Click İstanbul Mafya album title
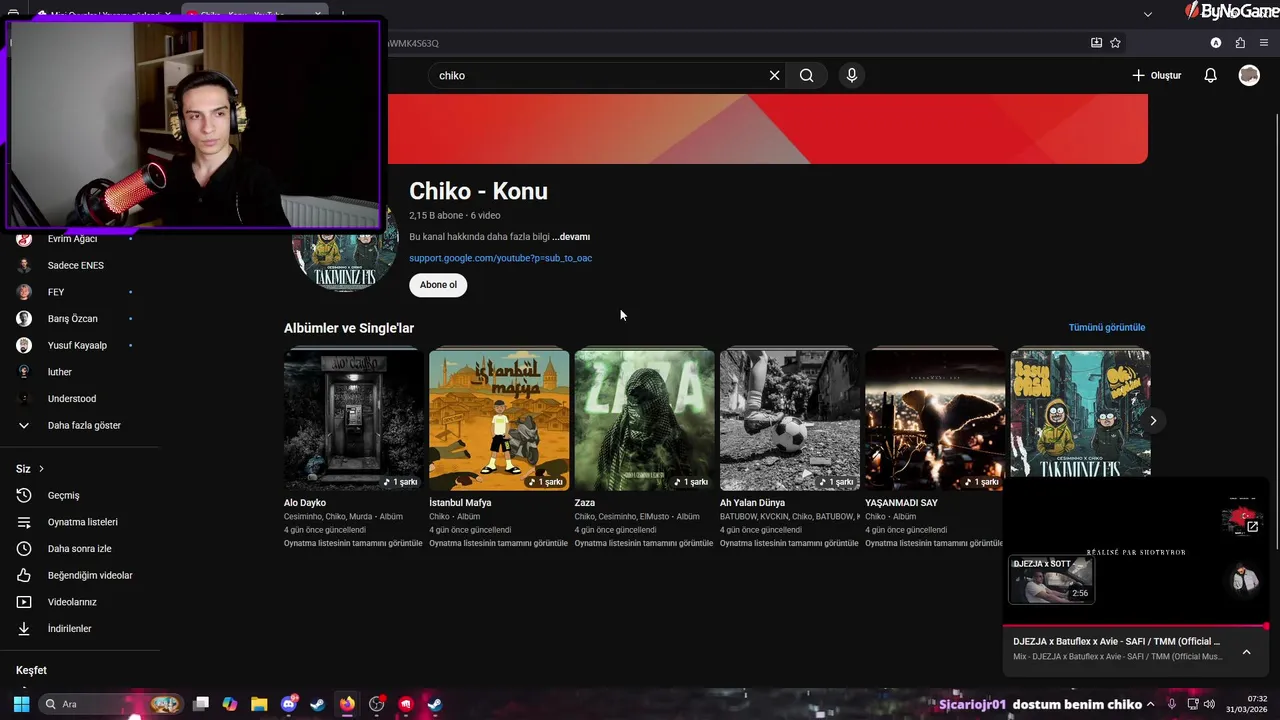 [460, 503]
